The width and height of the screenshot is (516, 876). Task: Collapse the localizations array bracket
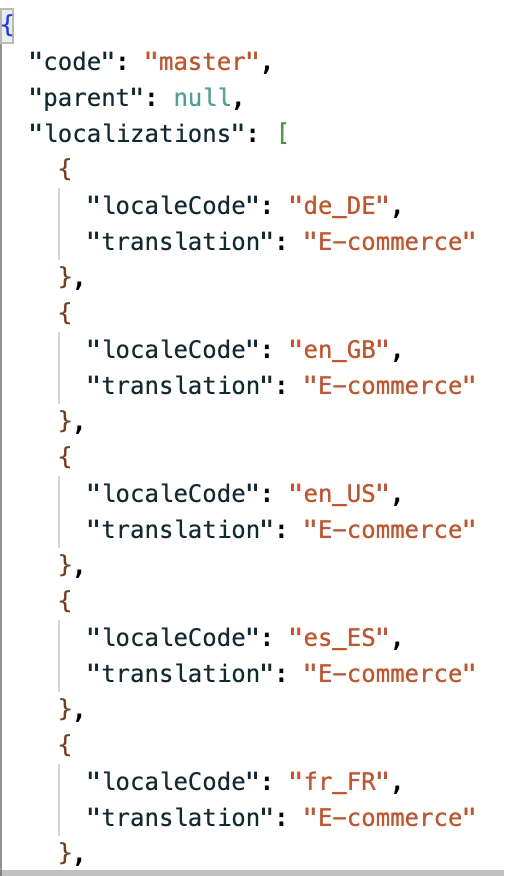point(283,134)
